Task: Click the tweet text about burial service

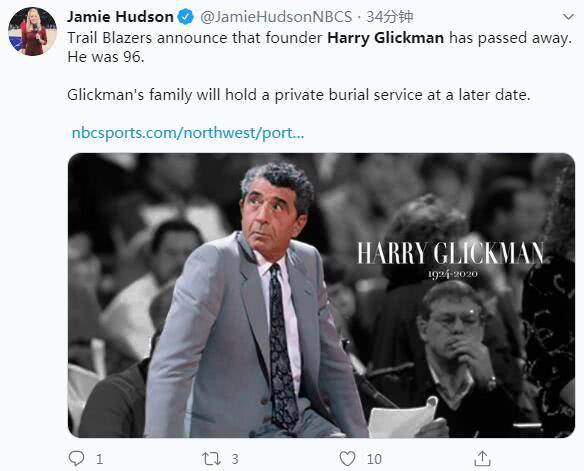Action: pyautogui.click(x=298, y=95)
